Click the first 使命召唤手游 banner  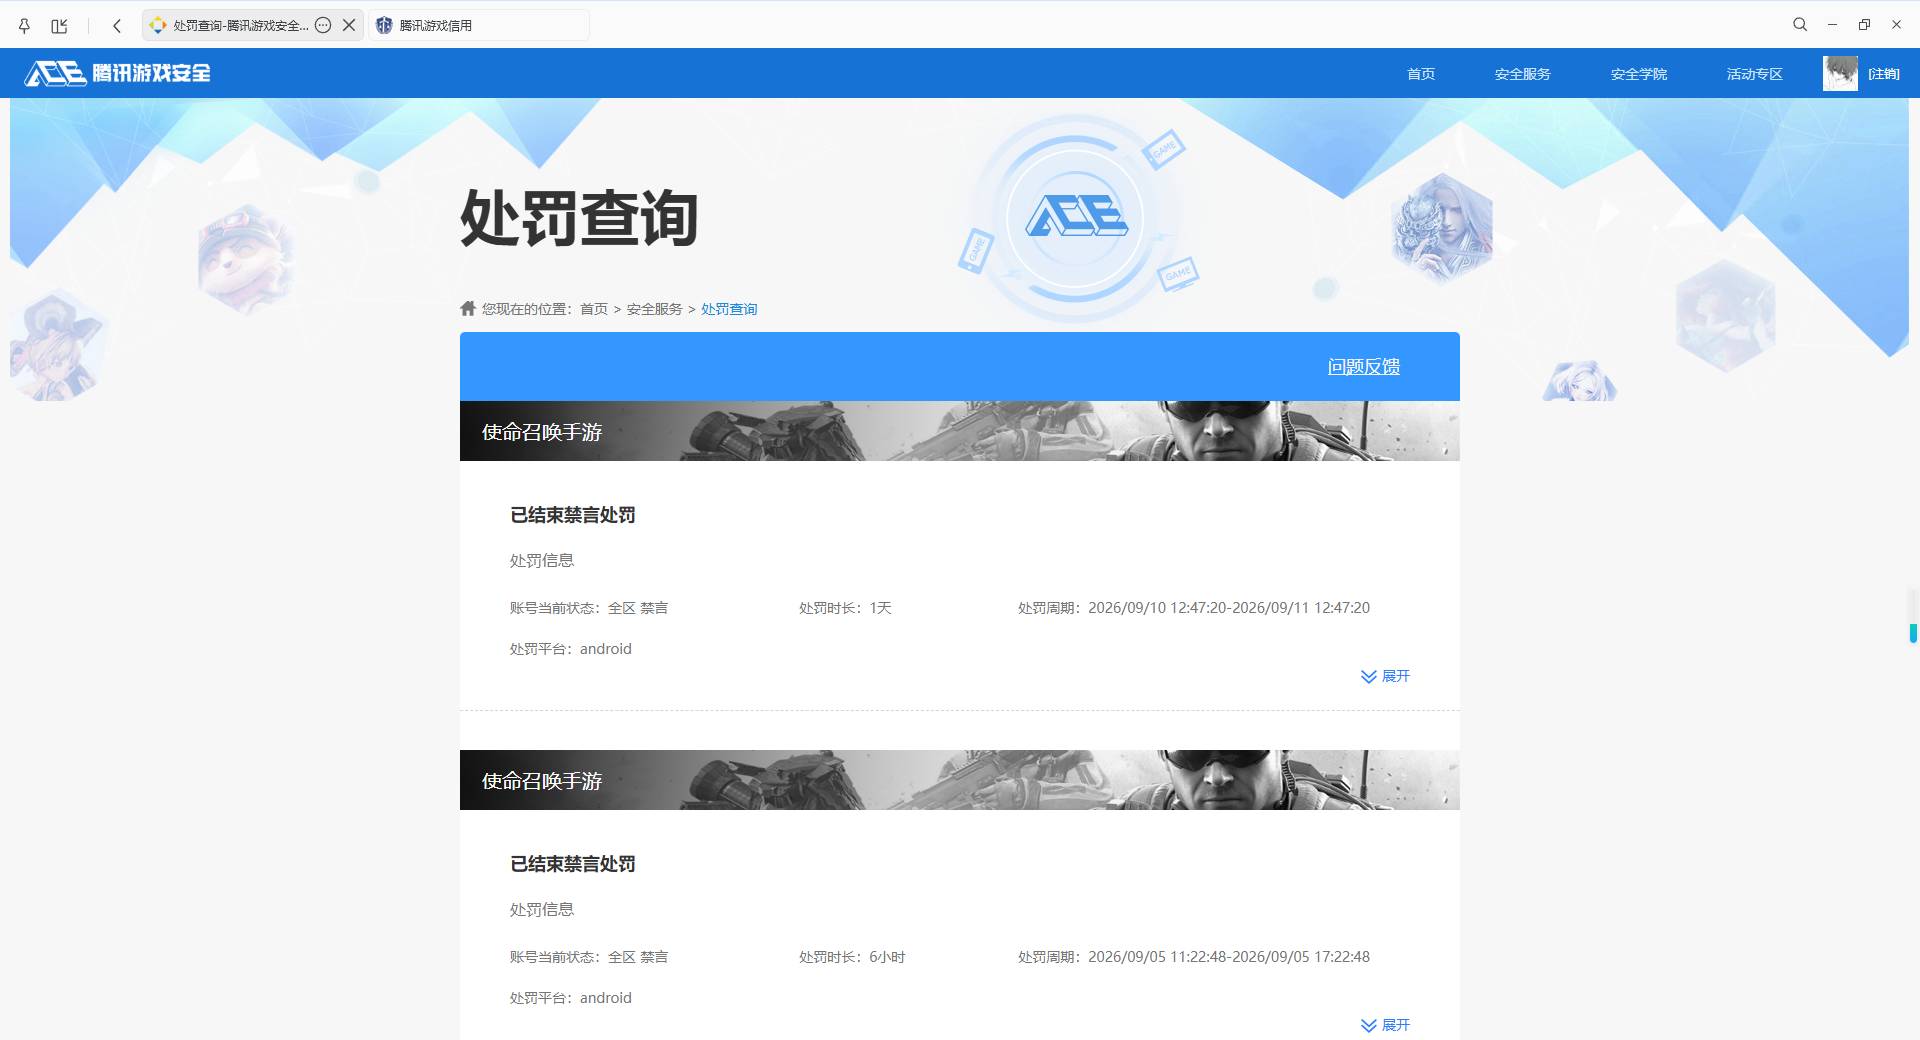point(960,431)
